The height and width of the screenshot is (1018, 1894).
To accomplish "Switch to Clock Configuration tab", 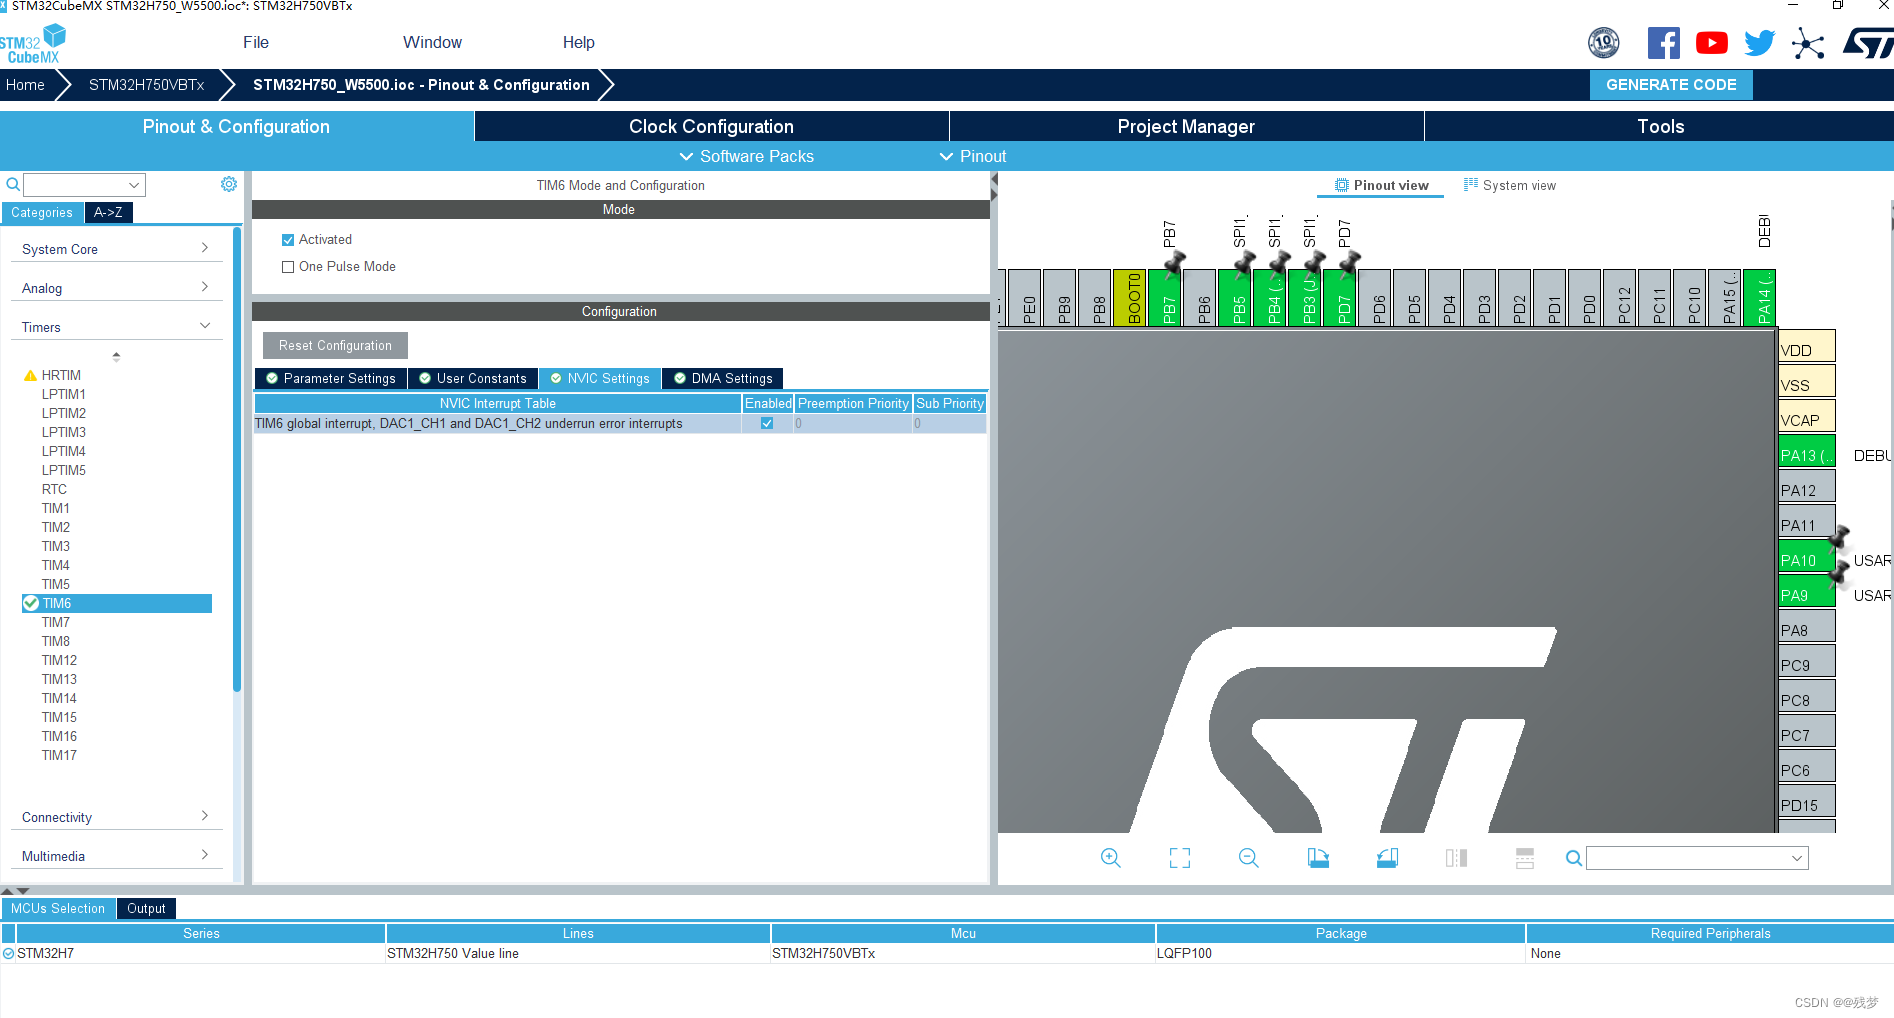I will [x=711, y=126].
